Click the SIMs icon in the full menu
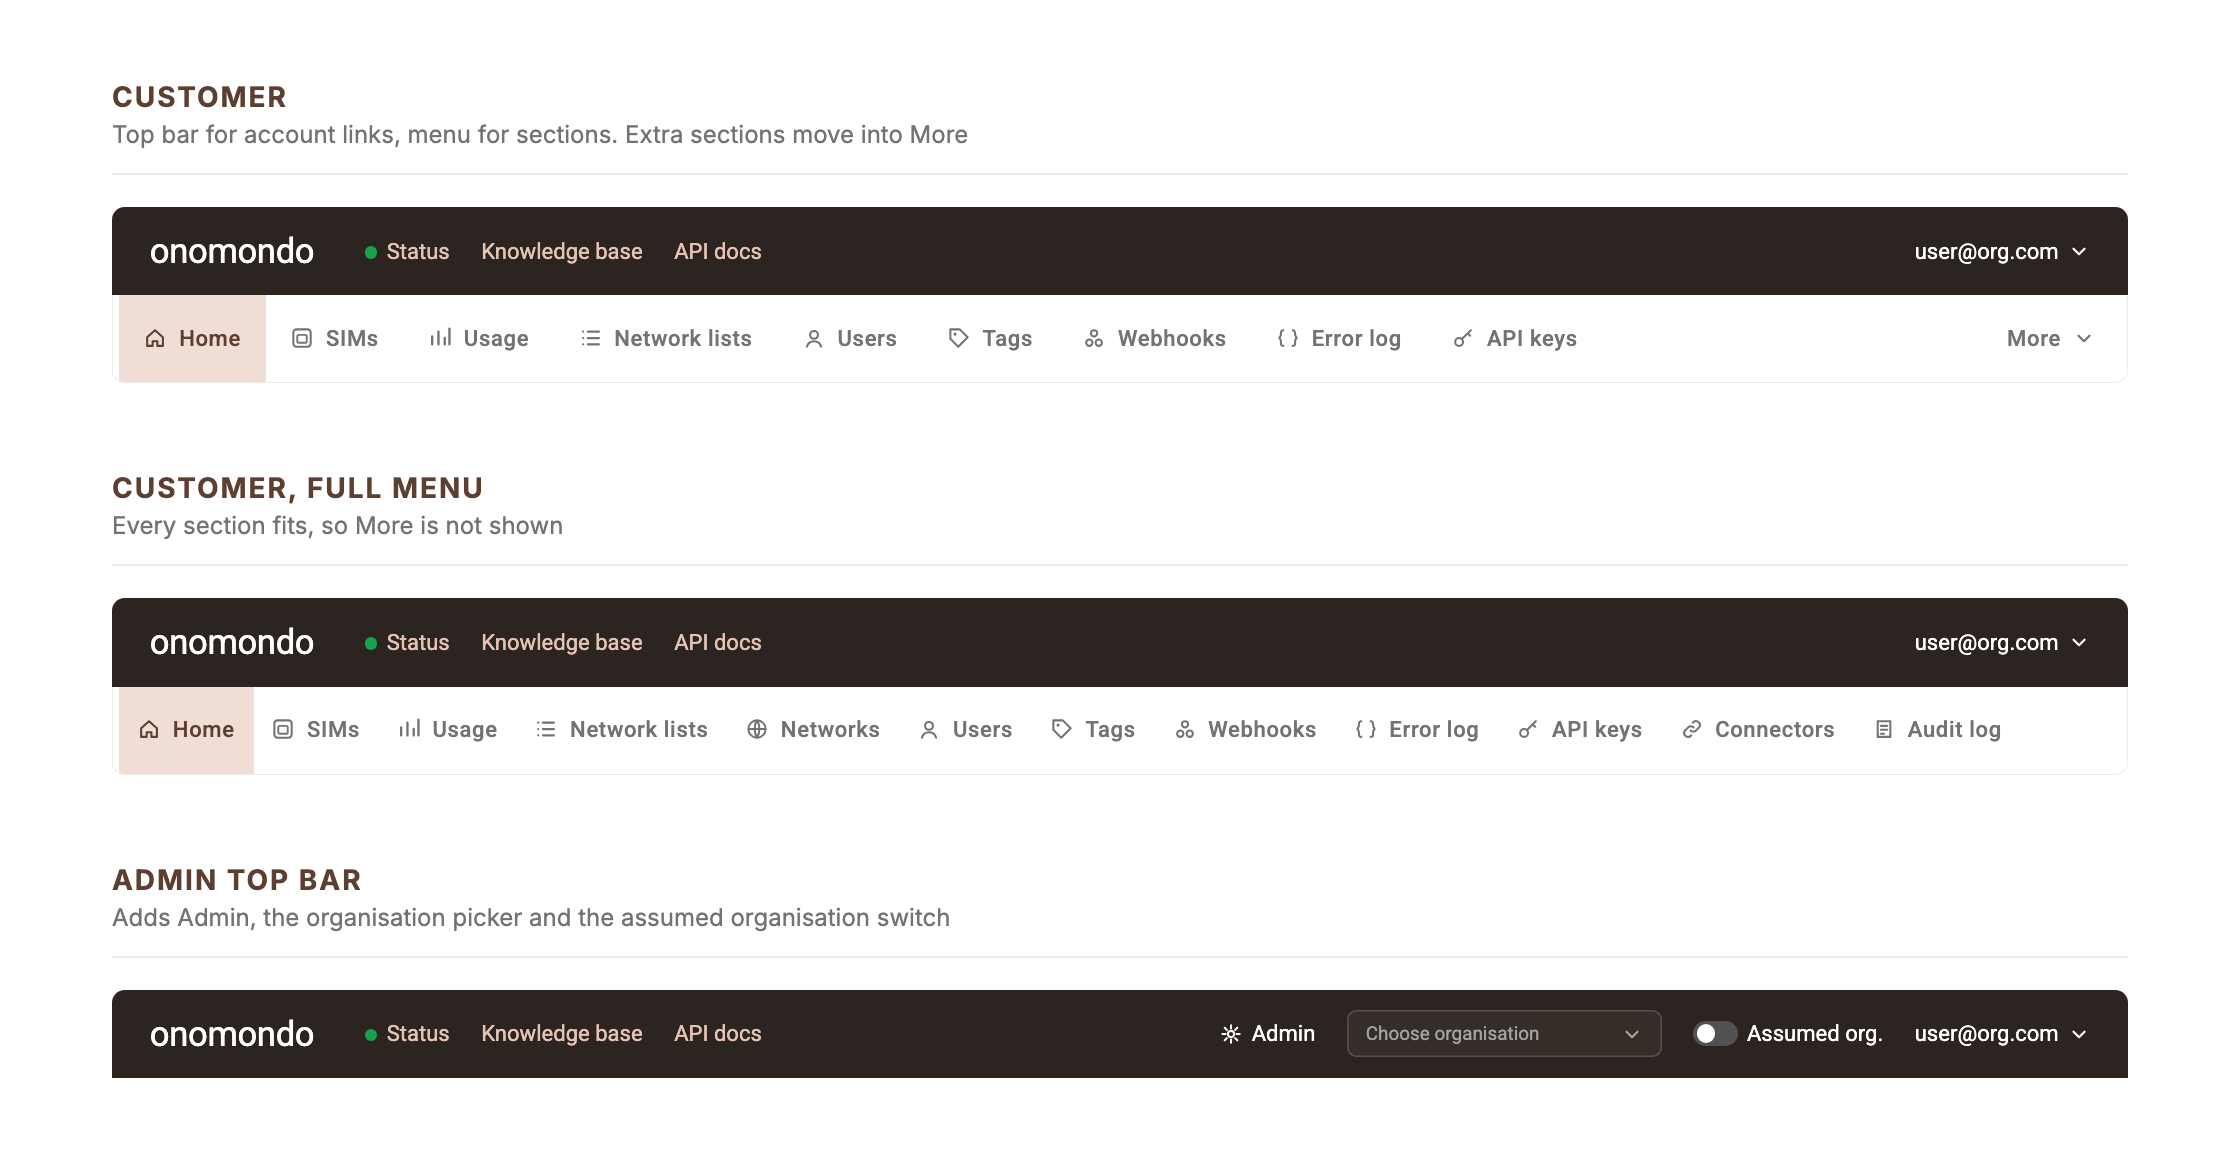Viewport: 2240px width, 1173px height. pos(283,730)
